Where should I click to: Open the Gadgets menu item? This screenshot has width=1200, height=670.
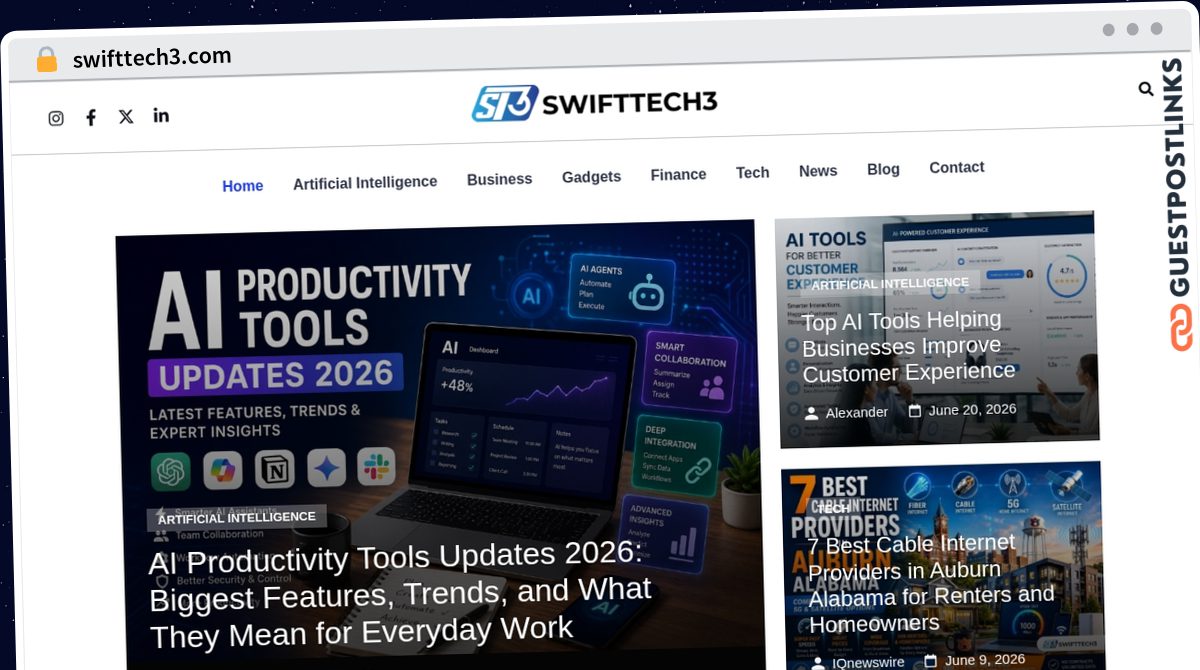tap(591, 177)
